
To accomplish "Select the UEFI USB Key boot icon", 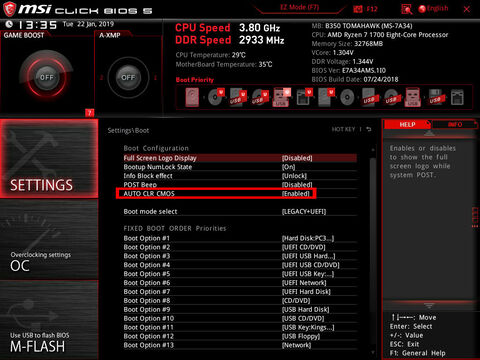I will click(x=282, y=97).
